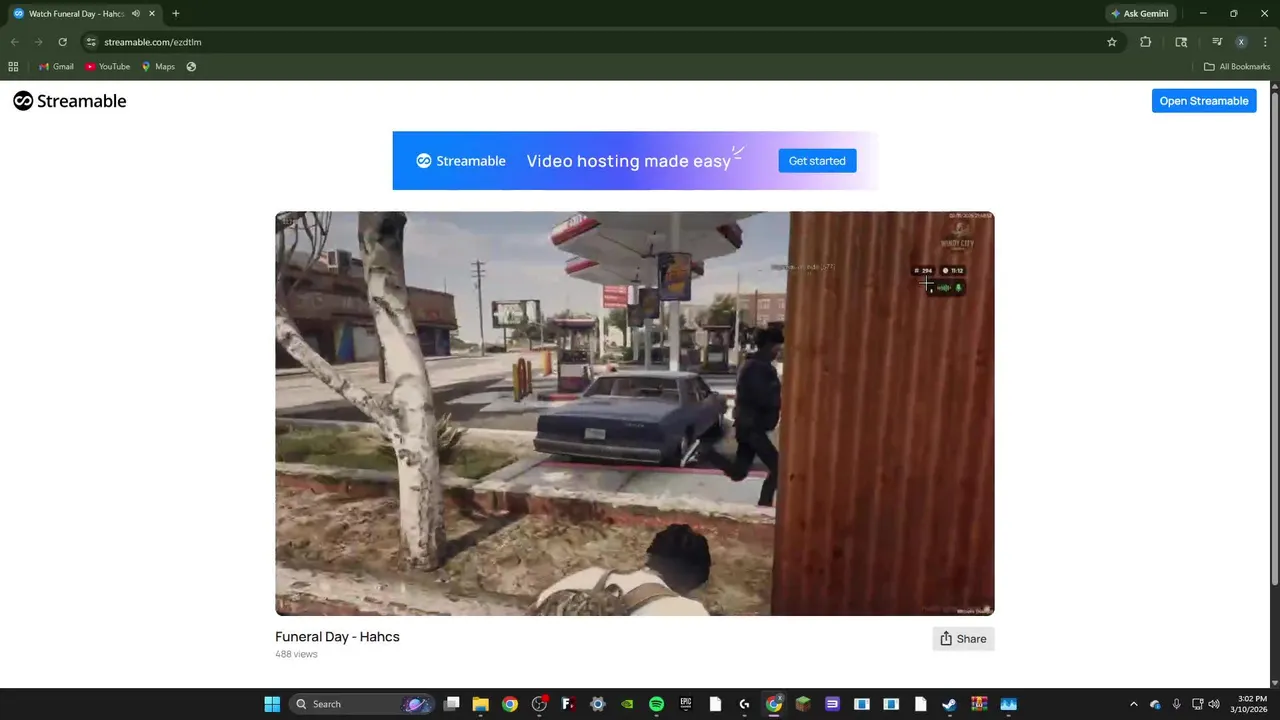Open All Bookmarks folder
Viewport: 1280px width, 720px height.
(x=1237, y=67)
